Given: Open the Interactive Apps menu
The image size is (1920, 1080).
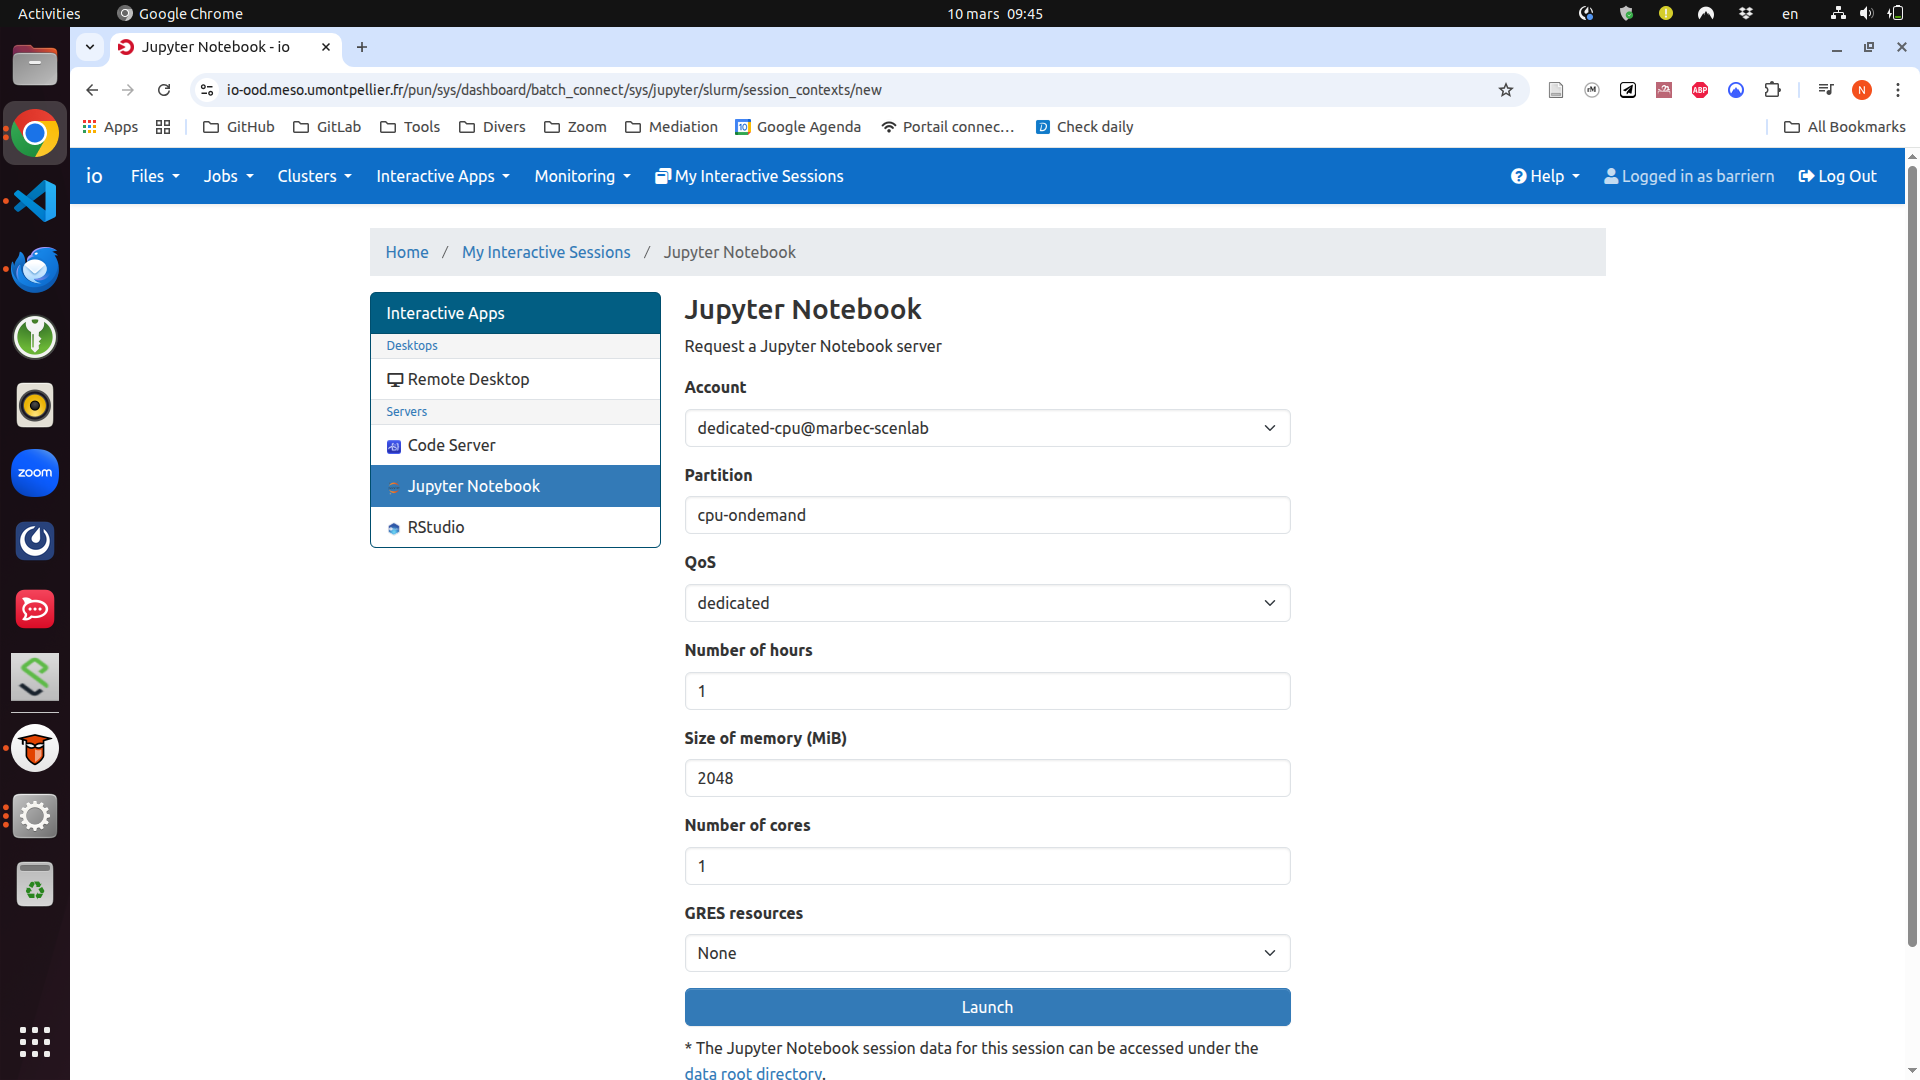Looking at the screenshot, I should point(442,176).
